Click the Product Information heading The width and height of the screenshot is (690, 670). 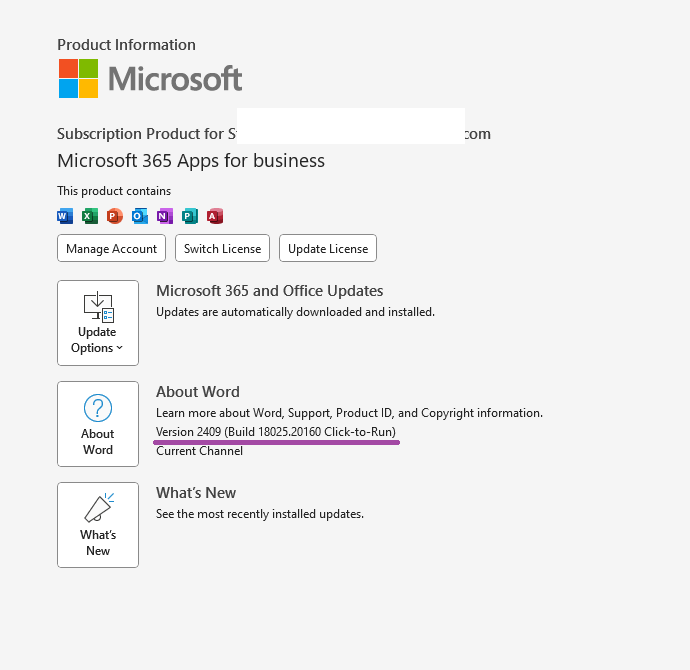click(x=126, y=44)
